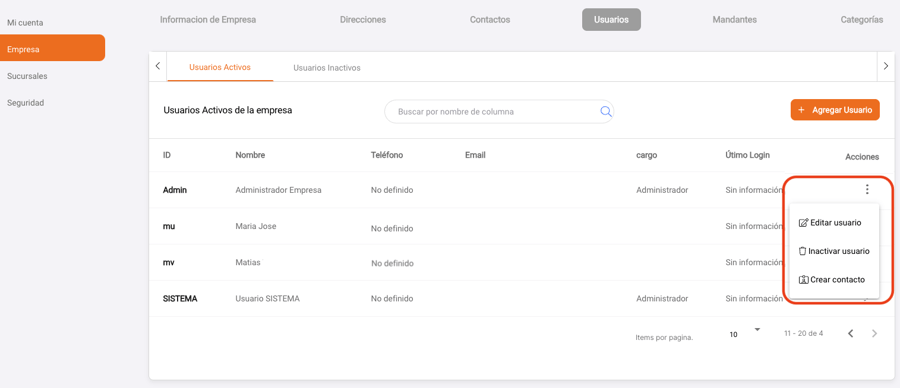The width and height of the screenshot is (900, 388).
Task: Click the Teléfono column header
Action: (x=387, y=155)
